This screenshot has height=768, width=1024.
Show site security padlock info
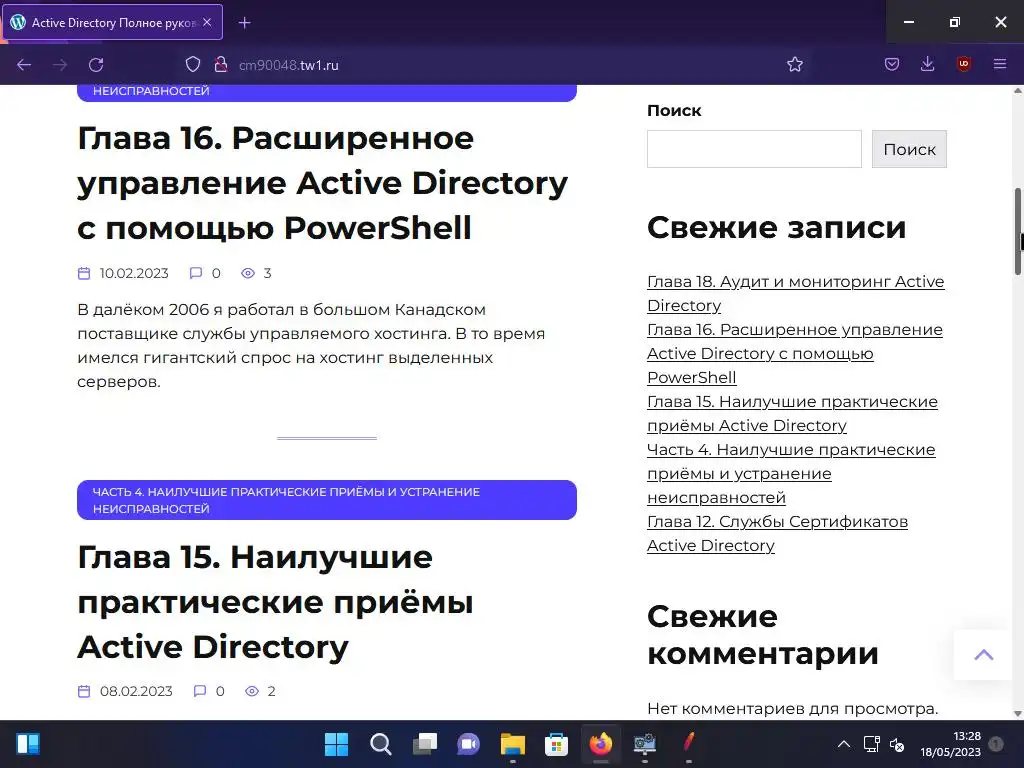pyautogui.click(x=221, y=64)
